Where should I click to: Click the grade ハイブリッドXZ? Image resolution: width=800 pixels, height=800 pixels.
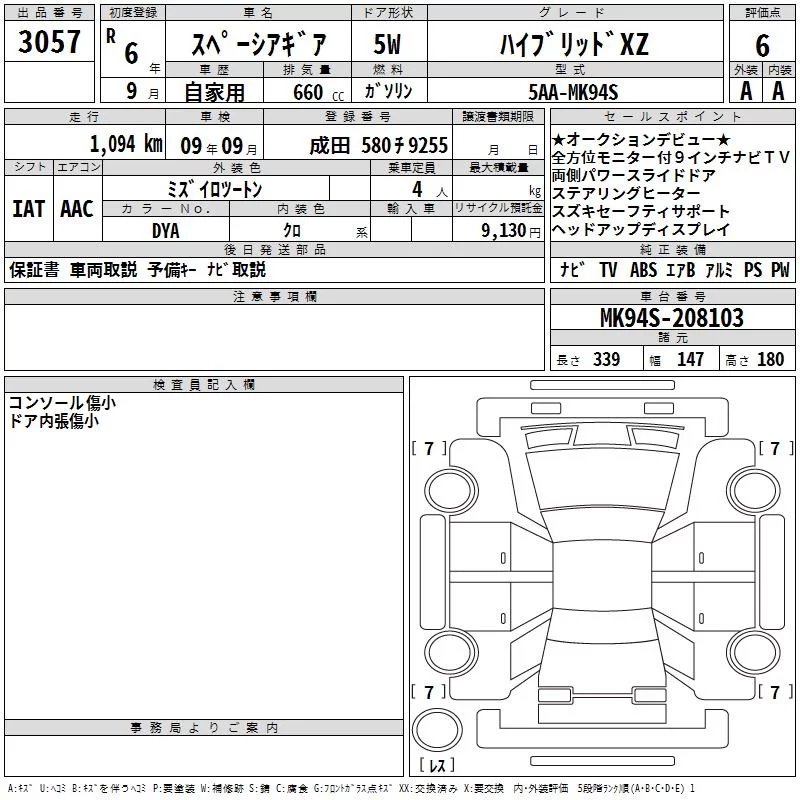[574, 44]
